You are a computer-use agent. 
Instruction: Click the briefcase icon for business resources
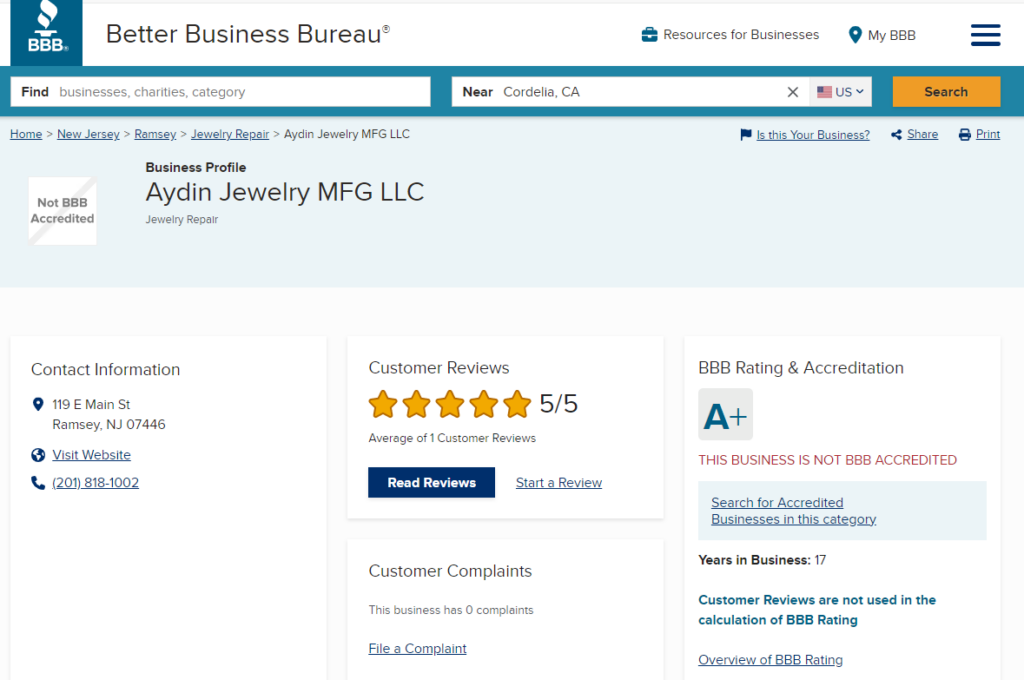pos(649,35)
